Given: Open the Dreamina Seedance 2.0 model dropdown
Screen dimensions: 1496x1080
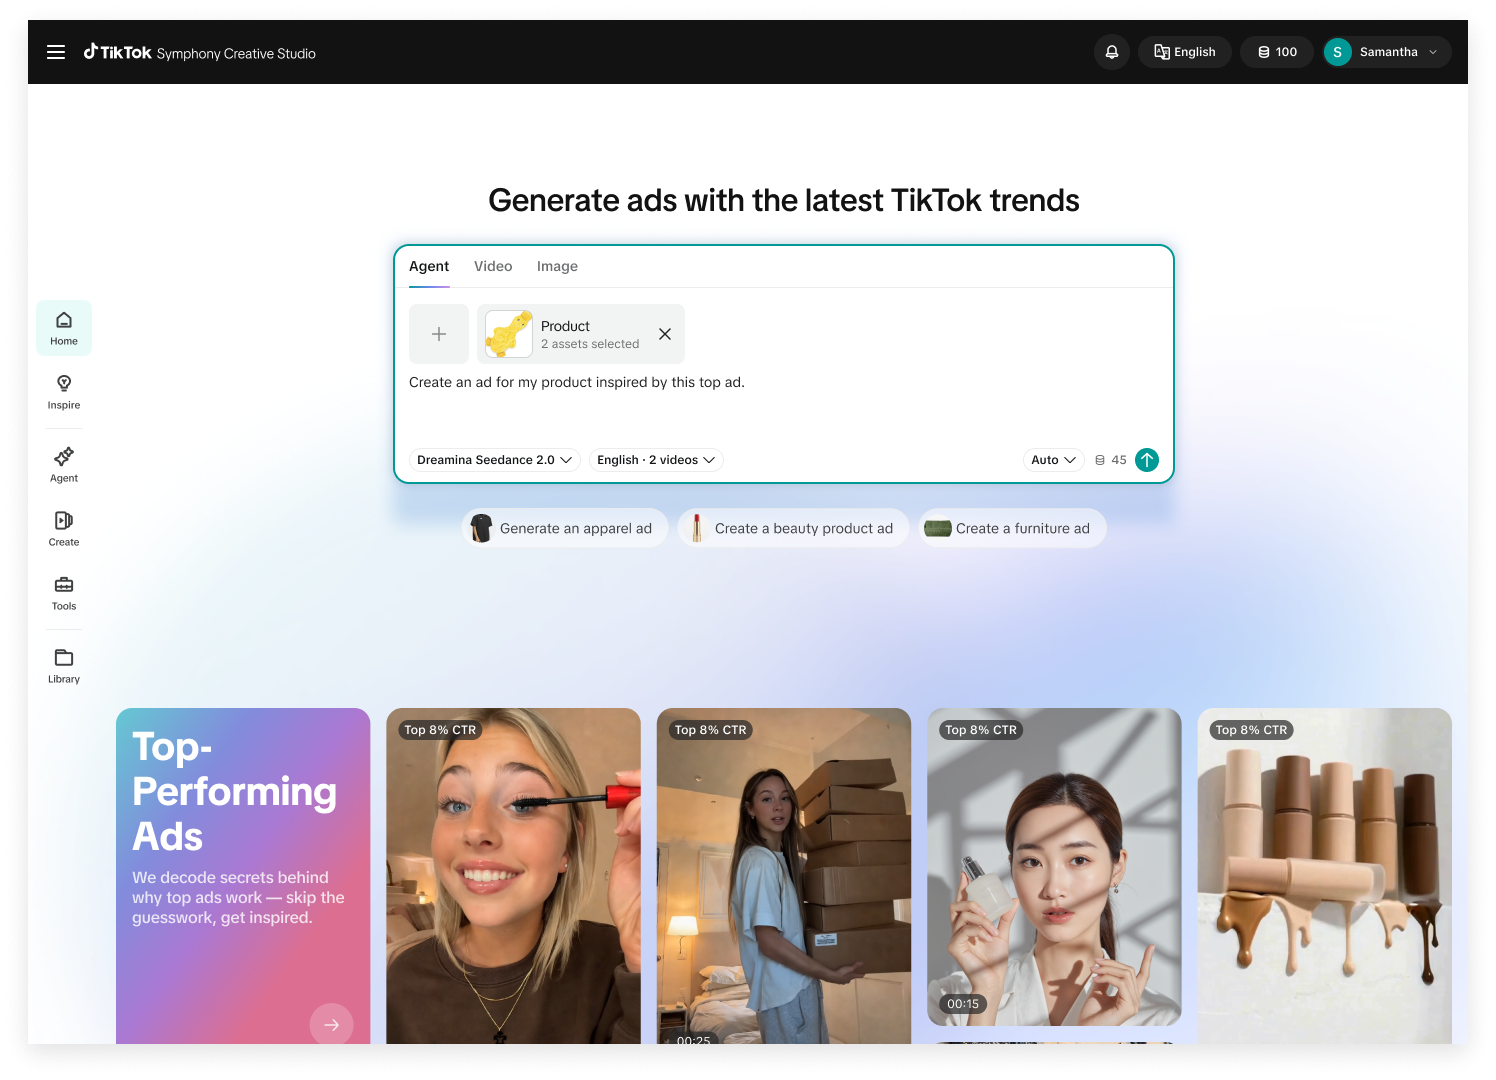Looking at the screenshot, I should (494, 460).
